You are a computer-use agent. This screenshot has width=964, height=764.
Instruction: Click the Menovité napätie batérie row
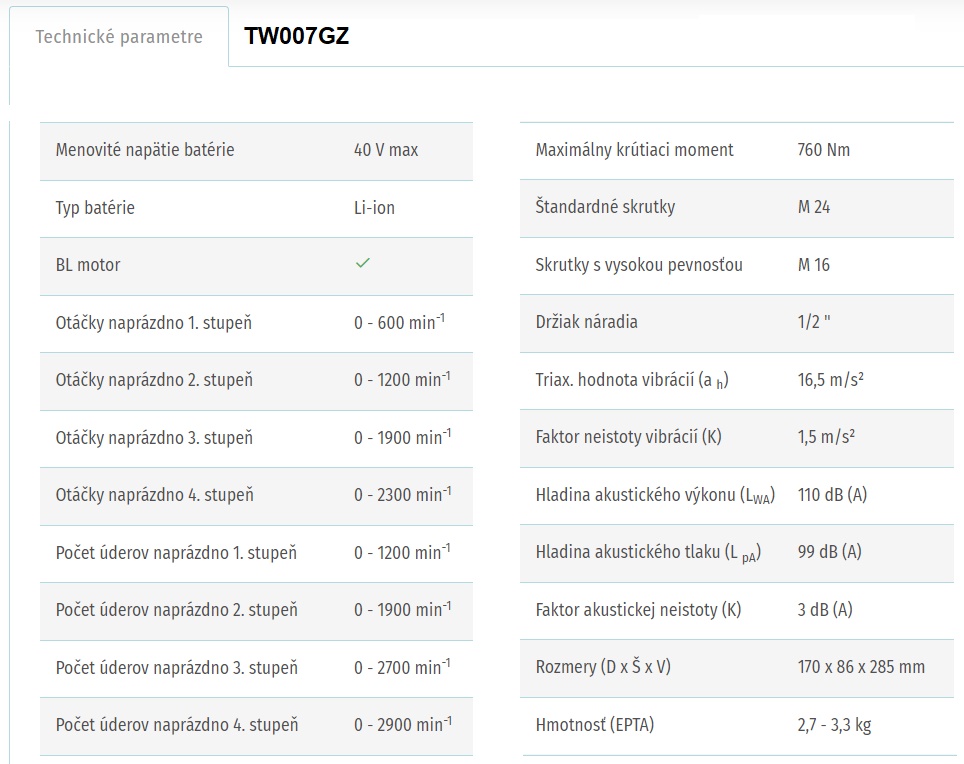coord(256,151)
